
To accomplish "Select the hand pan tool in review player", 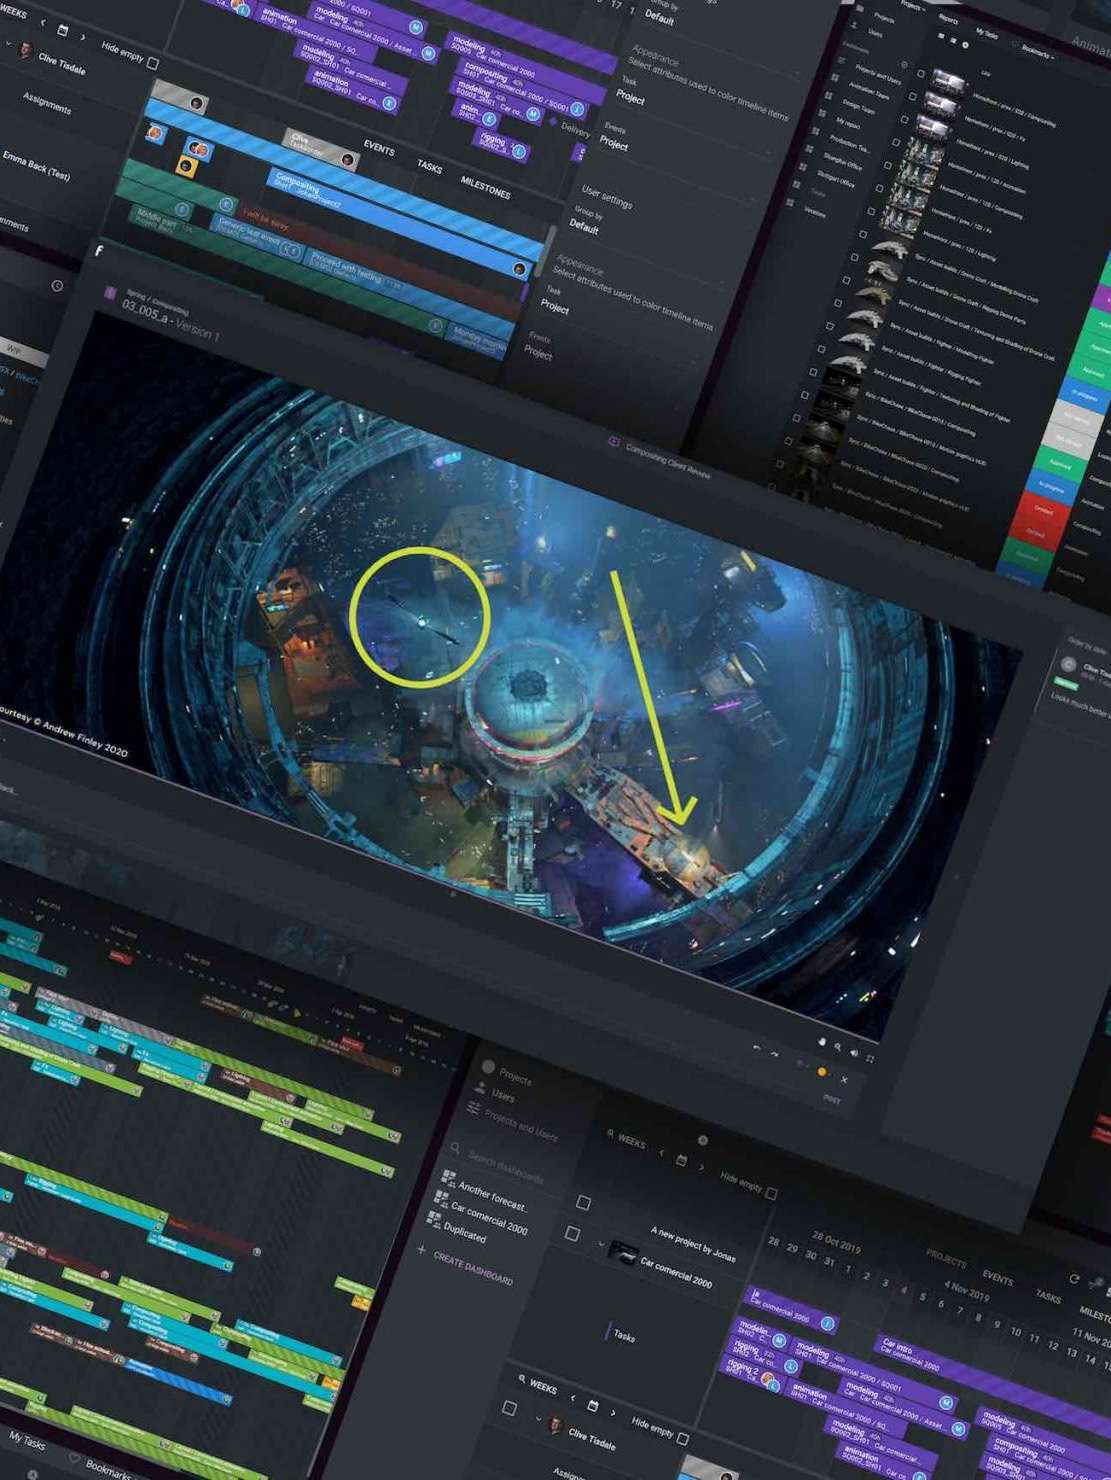I will tap(823, 1043).
